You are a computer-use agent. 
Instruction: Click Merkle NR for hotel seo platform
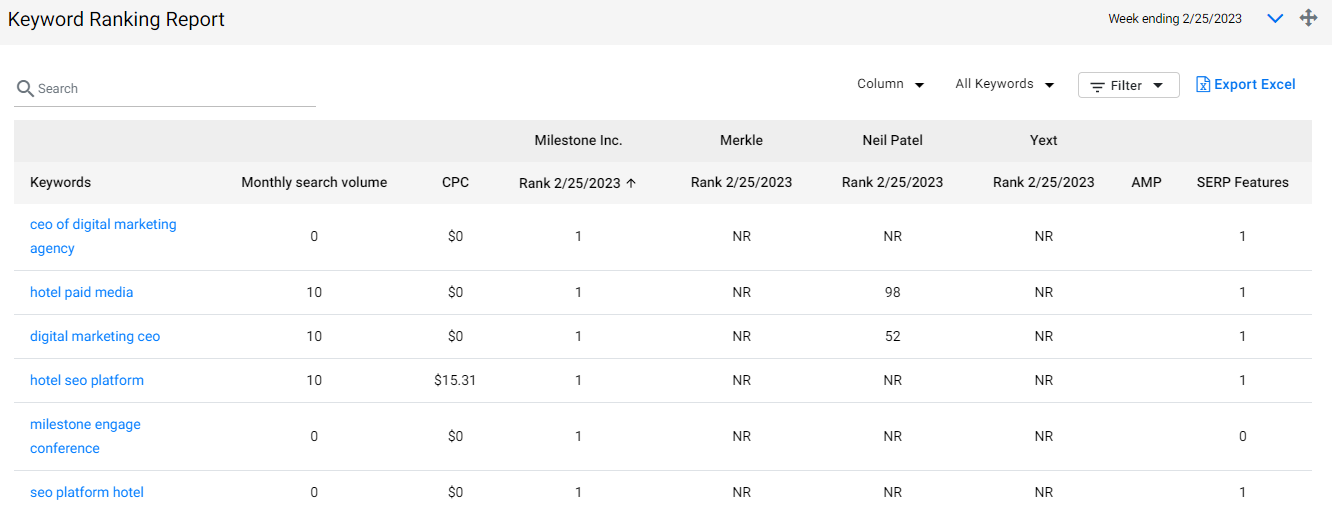tap(741, 381)
